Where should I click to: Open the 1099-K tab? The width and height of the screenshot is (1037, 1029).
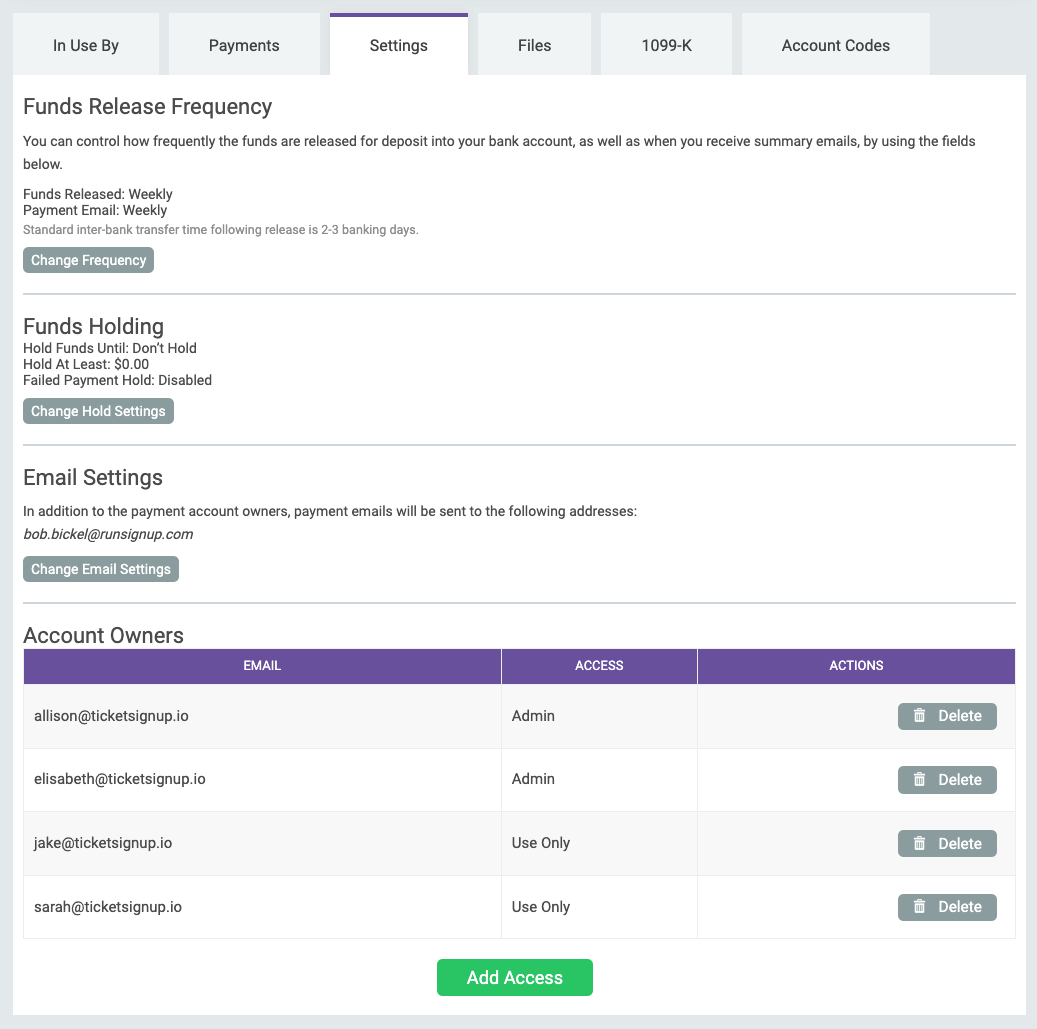pyautogui.click(x=666, y=45)
